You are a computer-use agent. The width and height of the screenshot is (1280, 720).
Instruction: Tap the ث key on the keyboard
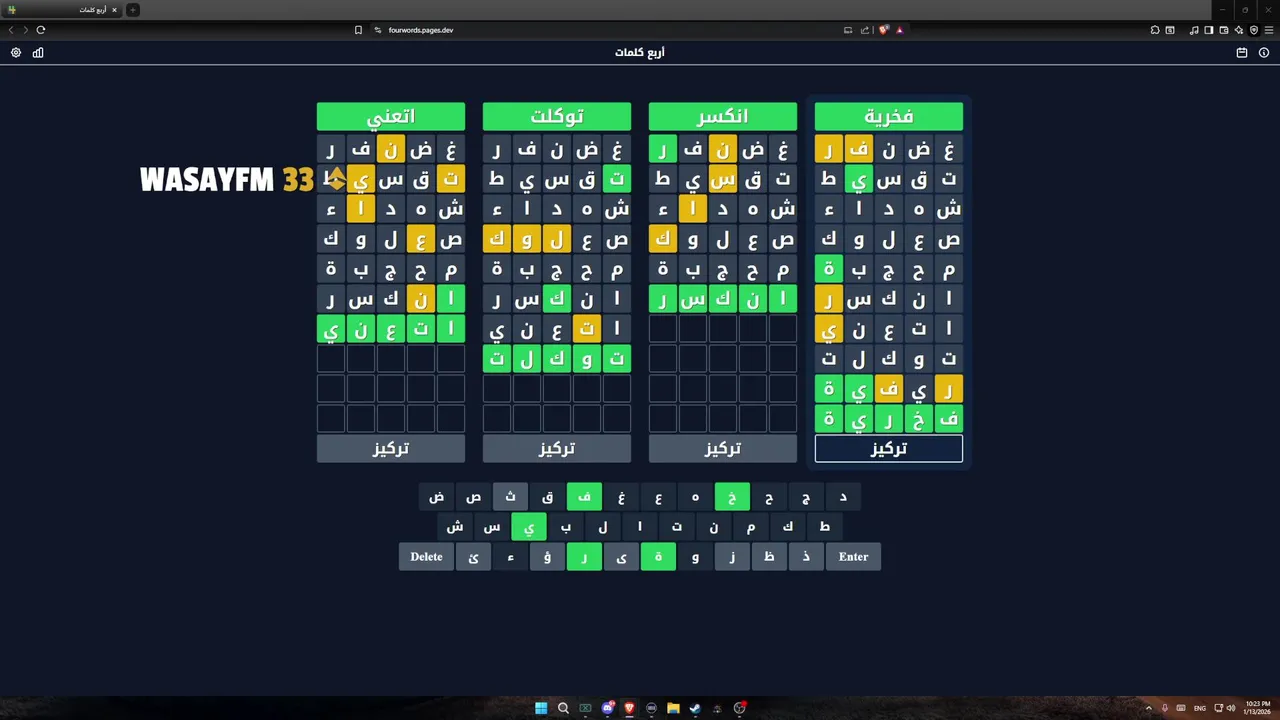pos(510,497)
